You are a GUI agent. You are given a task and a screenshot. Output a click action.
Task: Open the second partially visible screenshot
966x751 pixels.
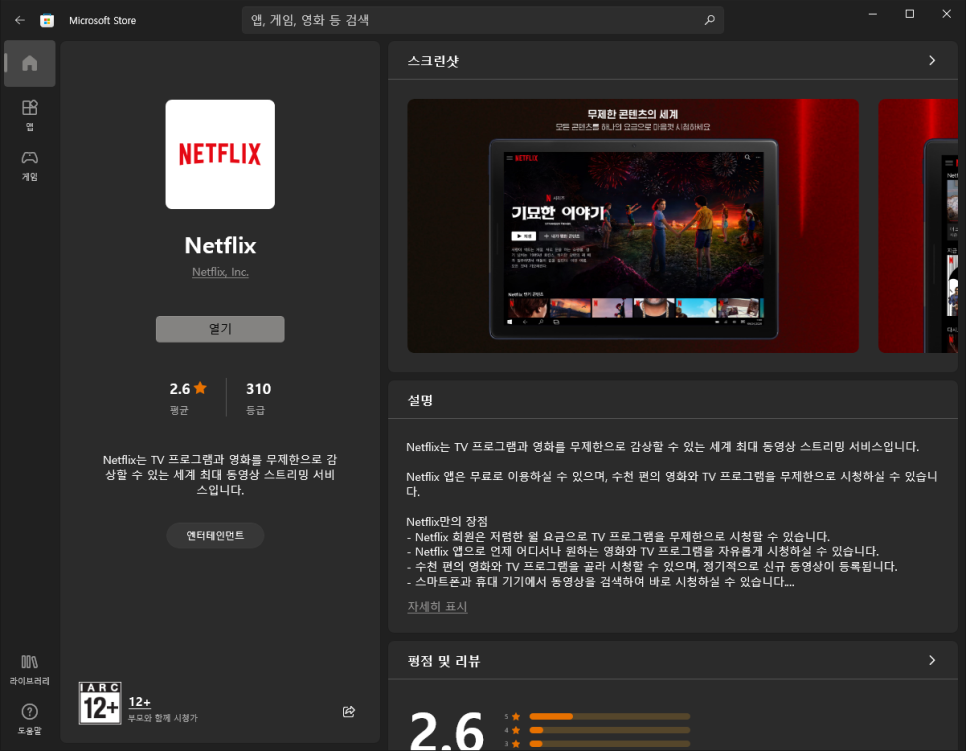coord(918,226)
